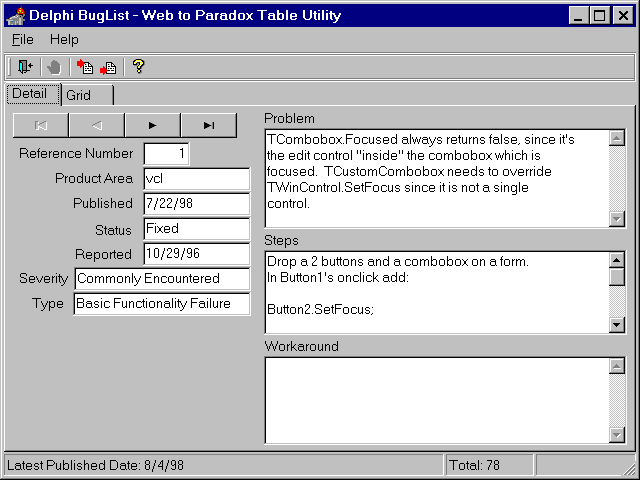Click the yellow question mark help icon

click(x=139, y=67)
